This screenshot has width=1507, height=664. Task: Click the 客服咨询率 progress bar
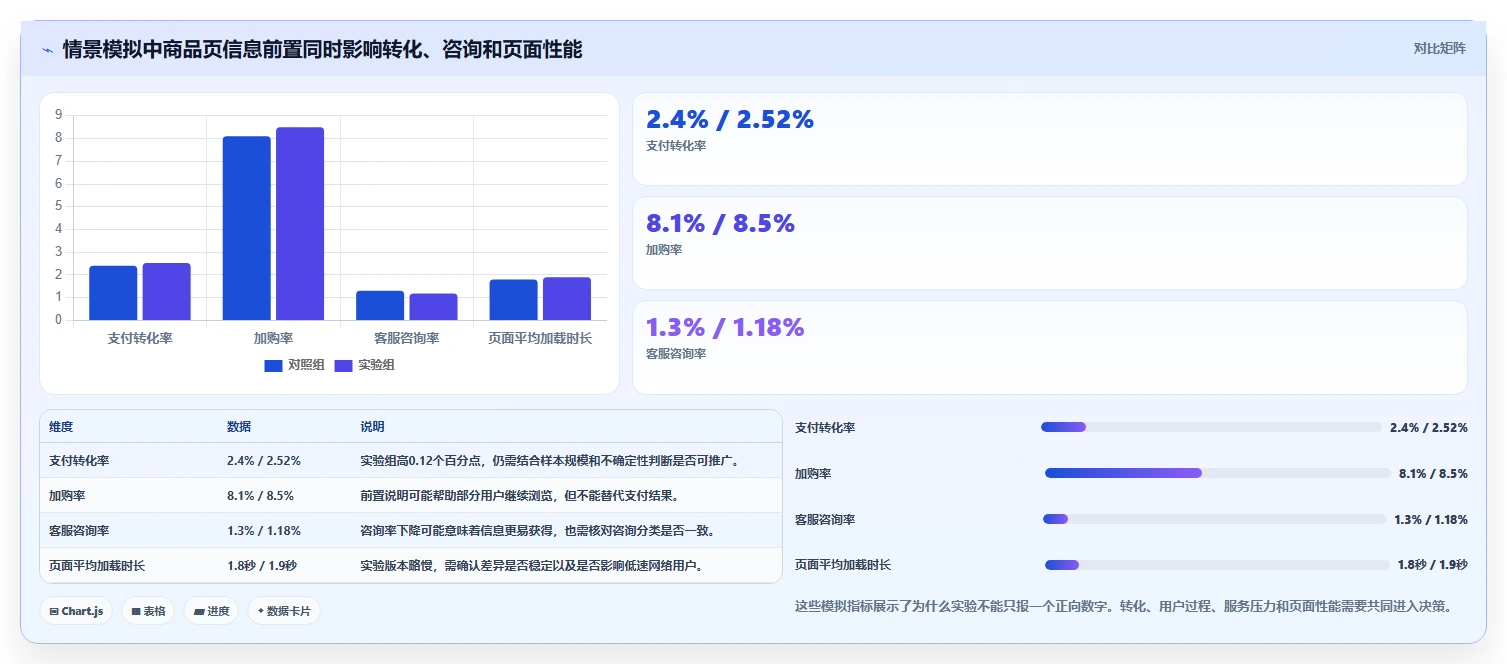(x=1214, y=519)
